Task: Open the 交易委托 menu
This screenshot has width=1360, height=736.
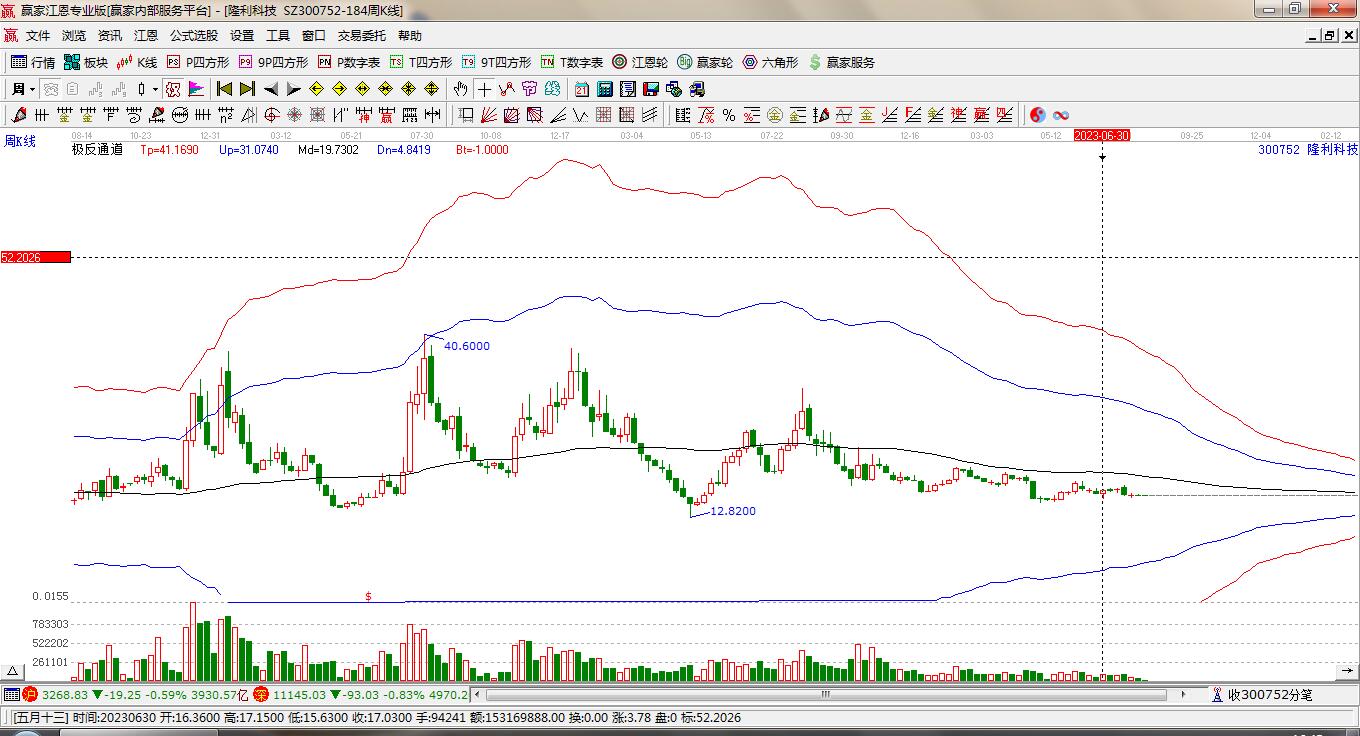Action: click(x=361, y=35)
